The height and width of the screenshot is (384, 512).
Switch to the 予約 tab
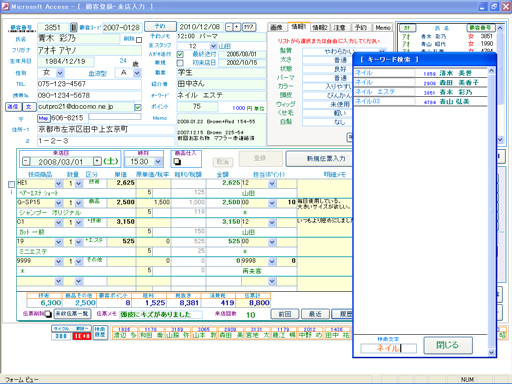pyautogui.click(x=361, y=27)
